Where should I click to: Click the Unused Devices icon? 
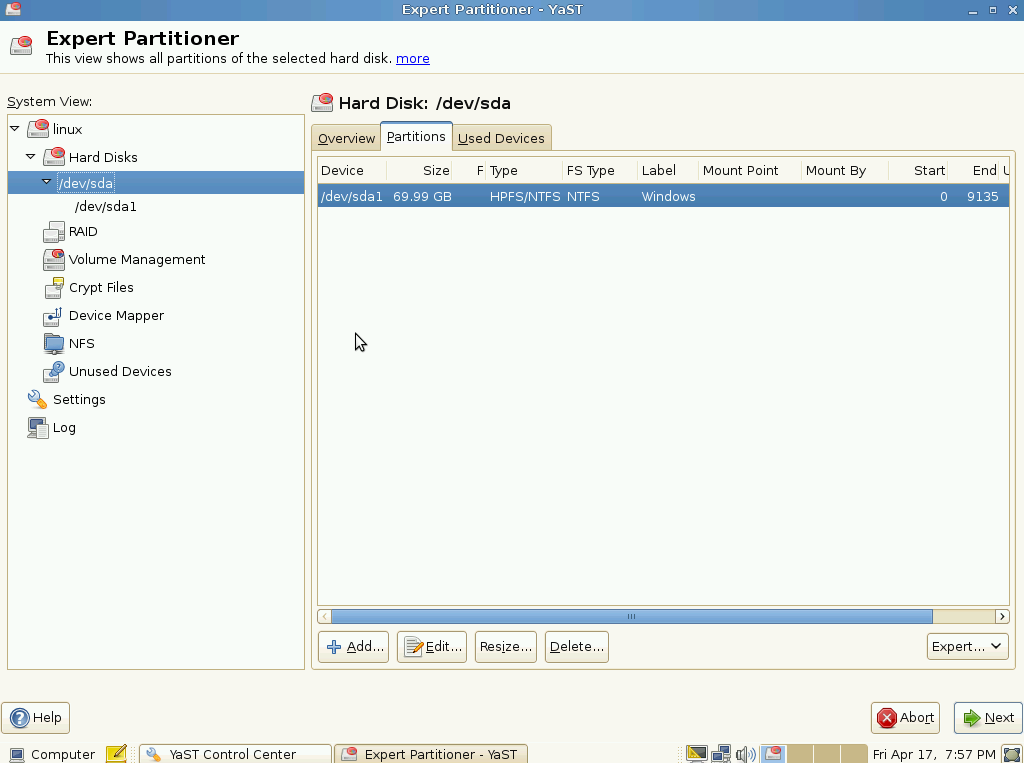tap(54, 372)
